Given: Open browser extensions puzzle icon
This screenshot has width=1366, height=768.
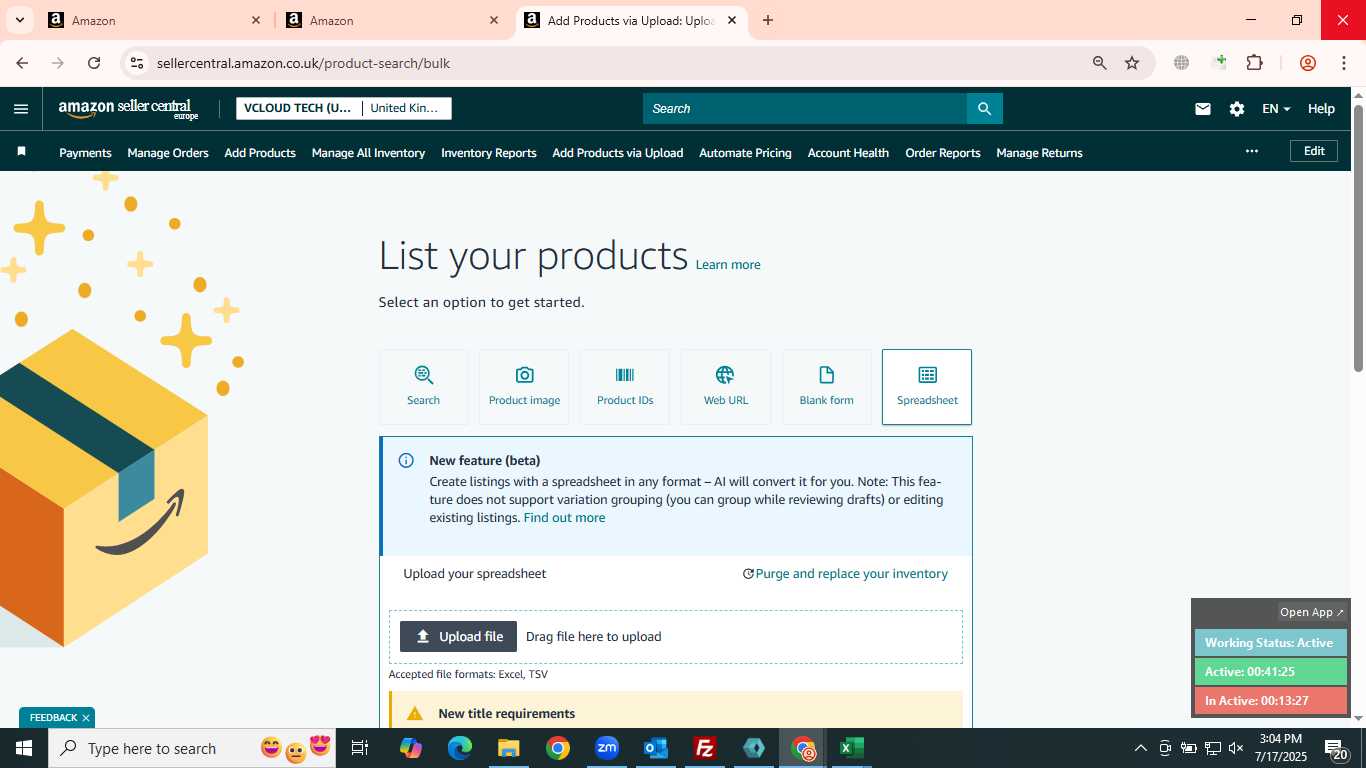Looking at the screenshot, I should click(x=1254, y=63).
